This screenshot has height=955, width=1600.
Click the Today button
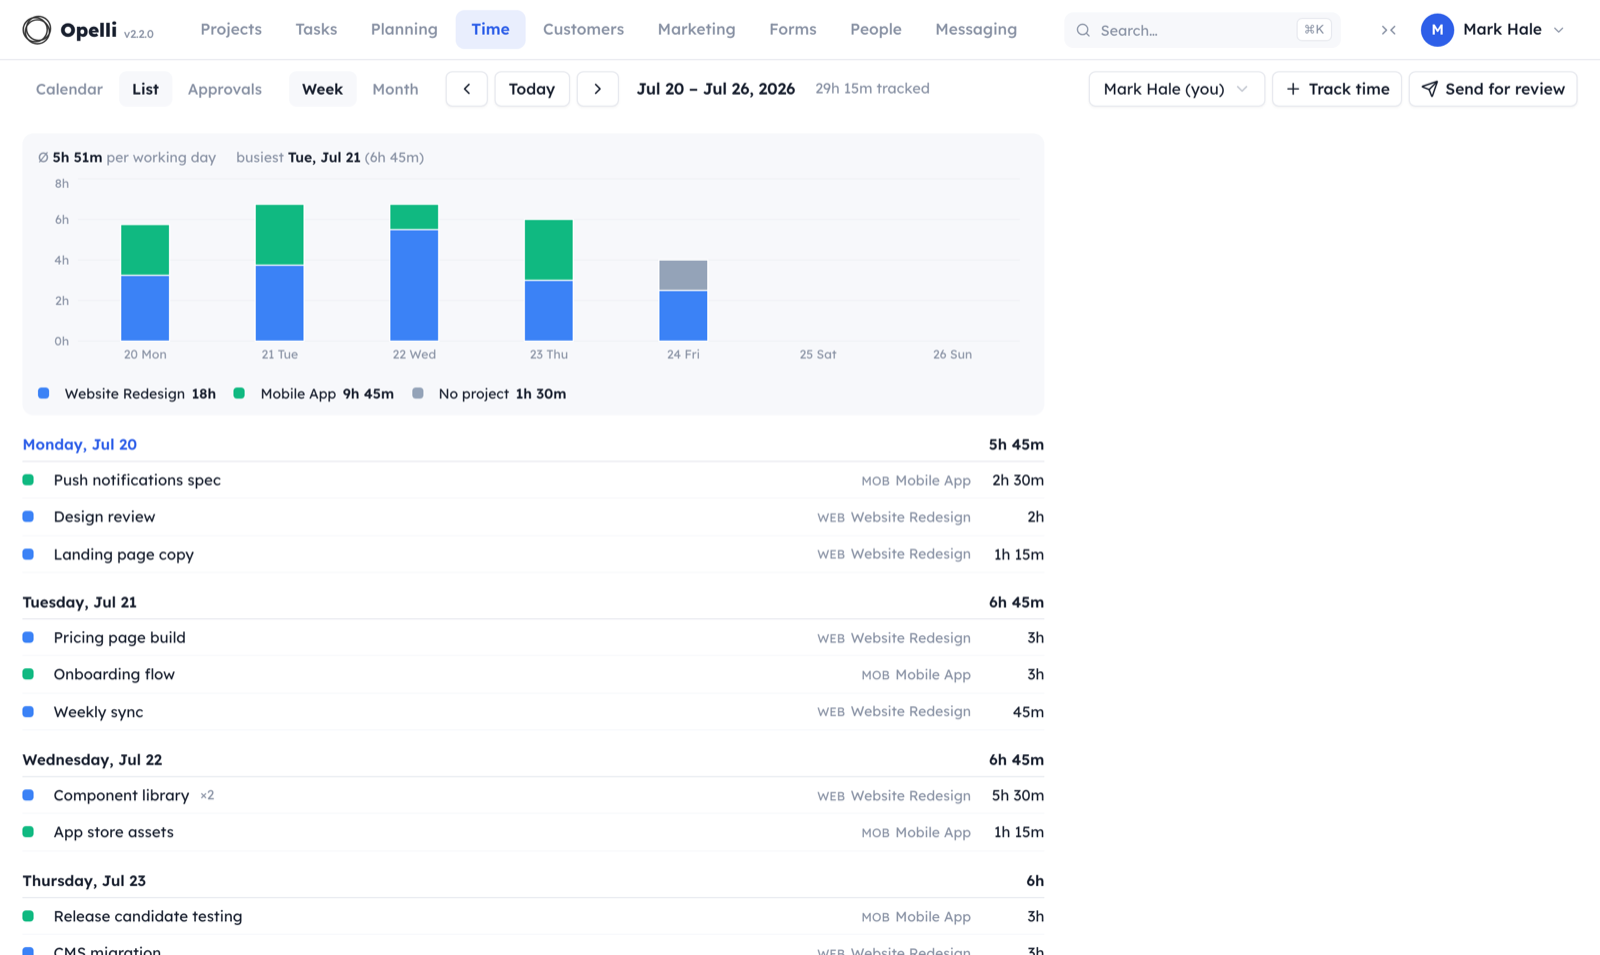[x=532, y=89]
